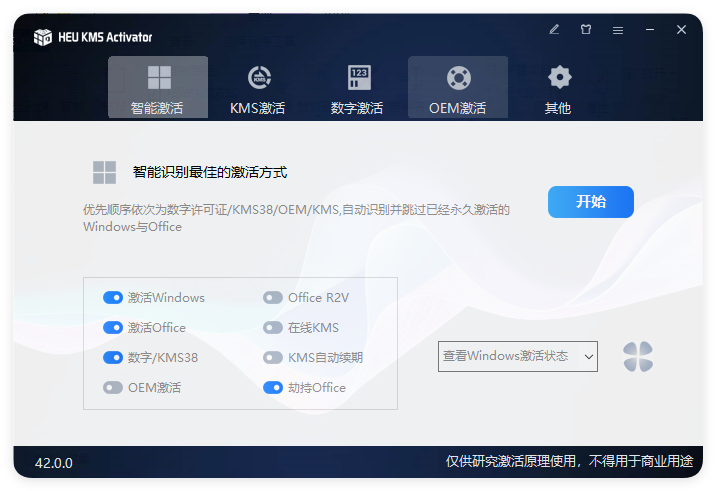
Task: Disable the 数字/KMS38 switch
Action: click(113, 358)
